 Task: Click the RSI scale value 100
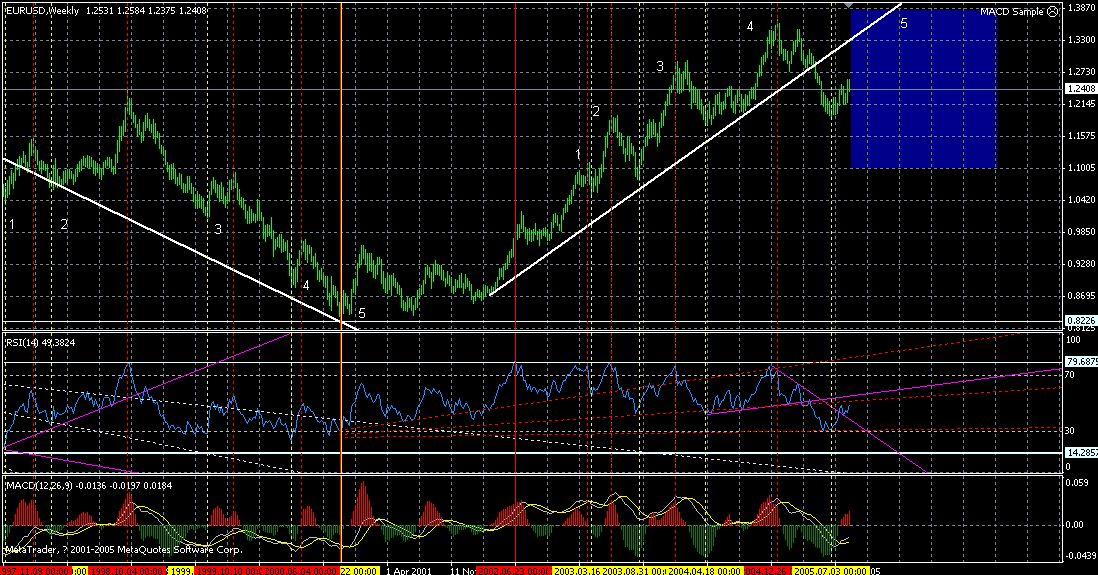(1073, 340)
